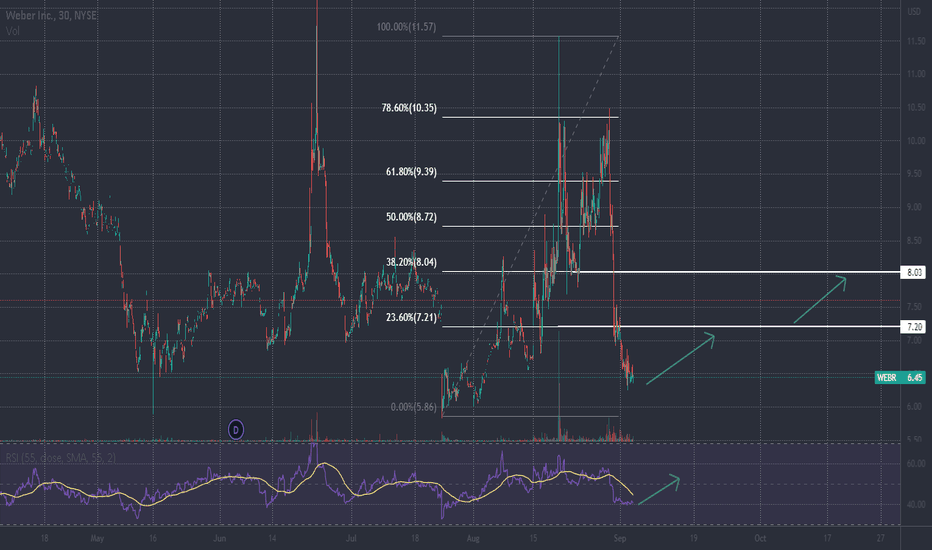Click the 'Oct' date axis label

pyautogui.click(x=760, y=539)
